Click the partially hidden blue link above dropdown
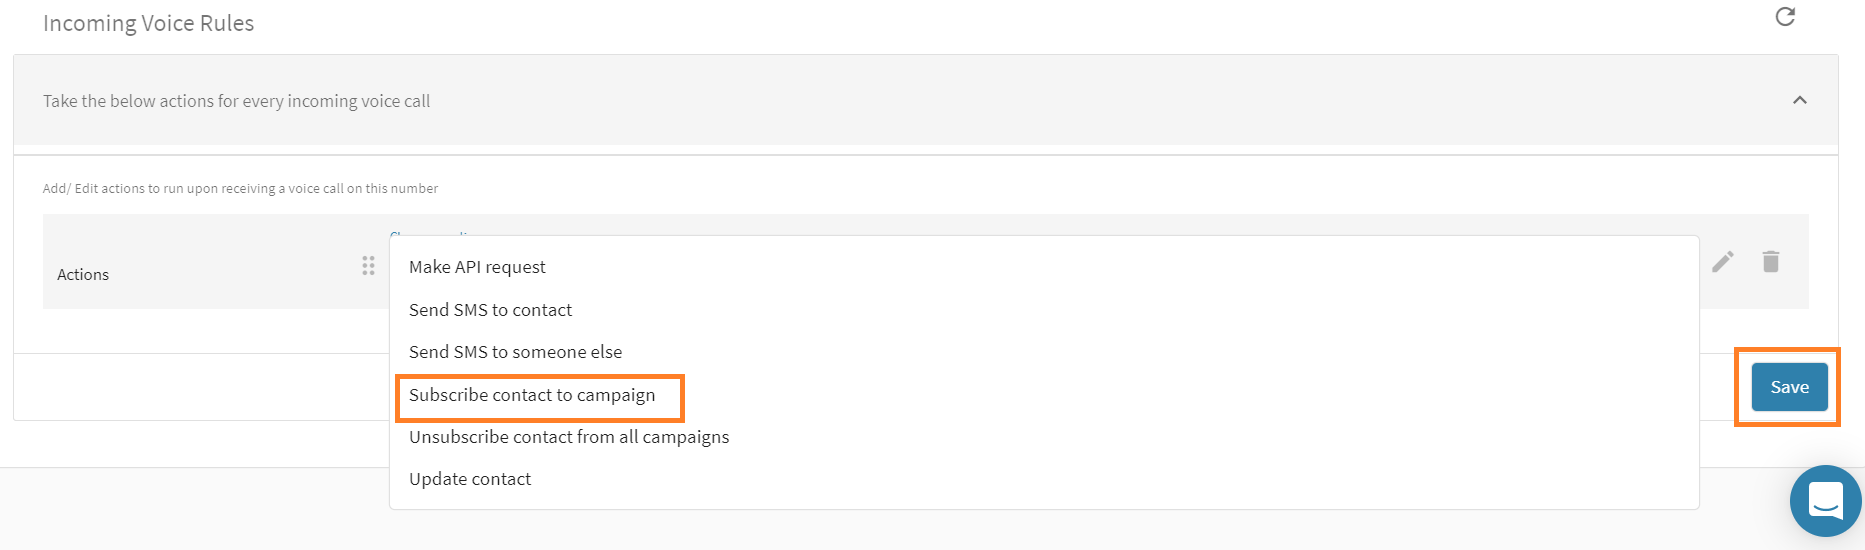The image size is (1865, 550). coord(430,233)
